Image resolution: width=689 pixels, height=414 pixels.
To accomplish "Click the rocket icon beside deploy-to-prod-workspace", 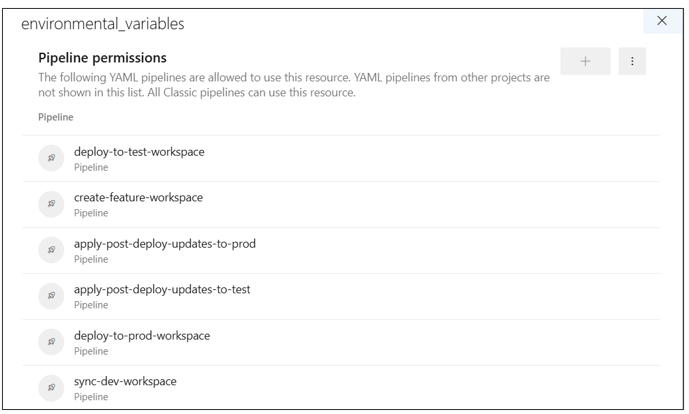I will 51,341.
